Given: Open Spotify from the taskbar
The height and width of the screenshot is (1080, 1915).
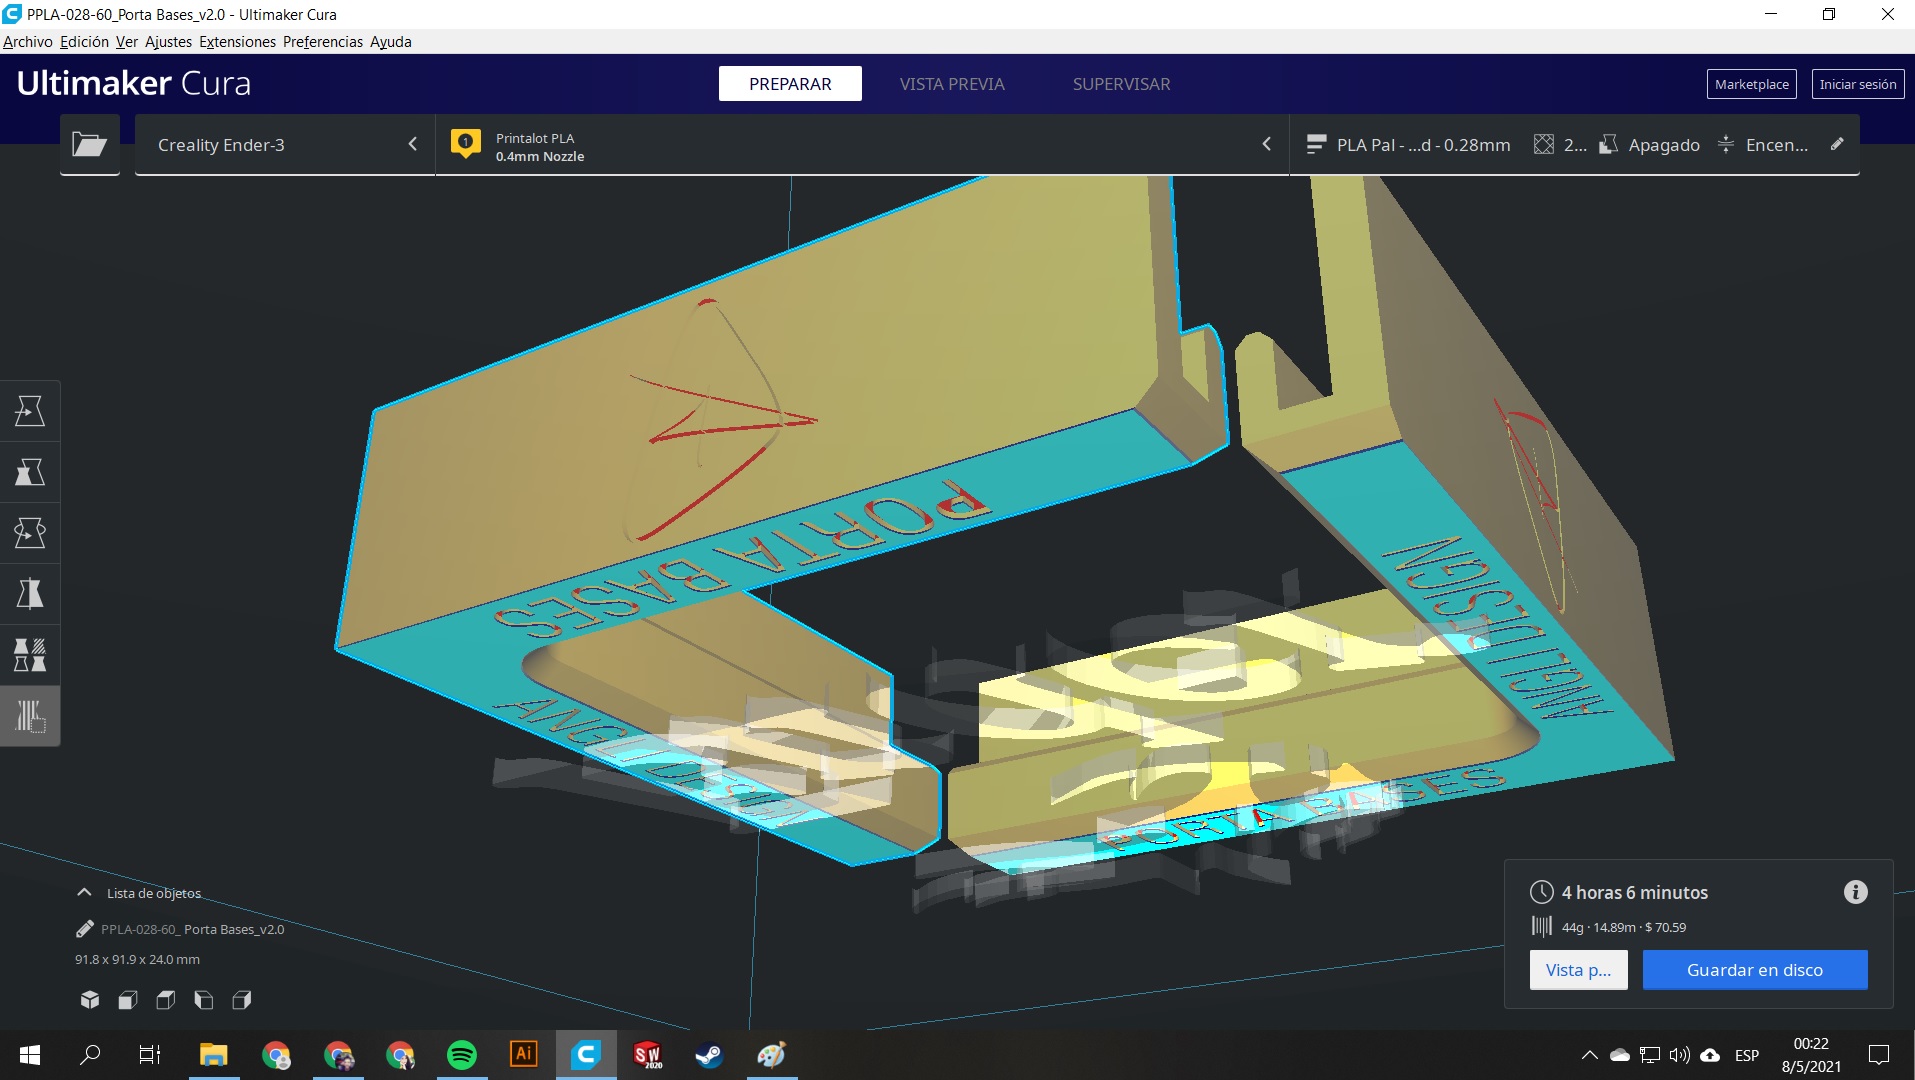Looking at the screenshot, I should tap(463, 1055).
